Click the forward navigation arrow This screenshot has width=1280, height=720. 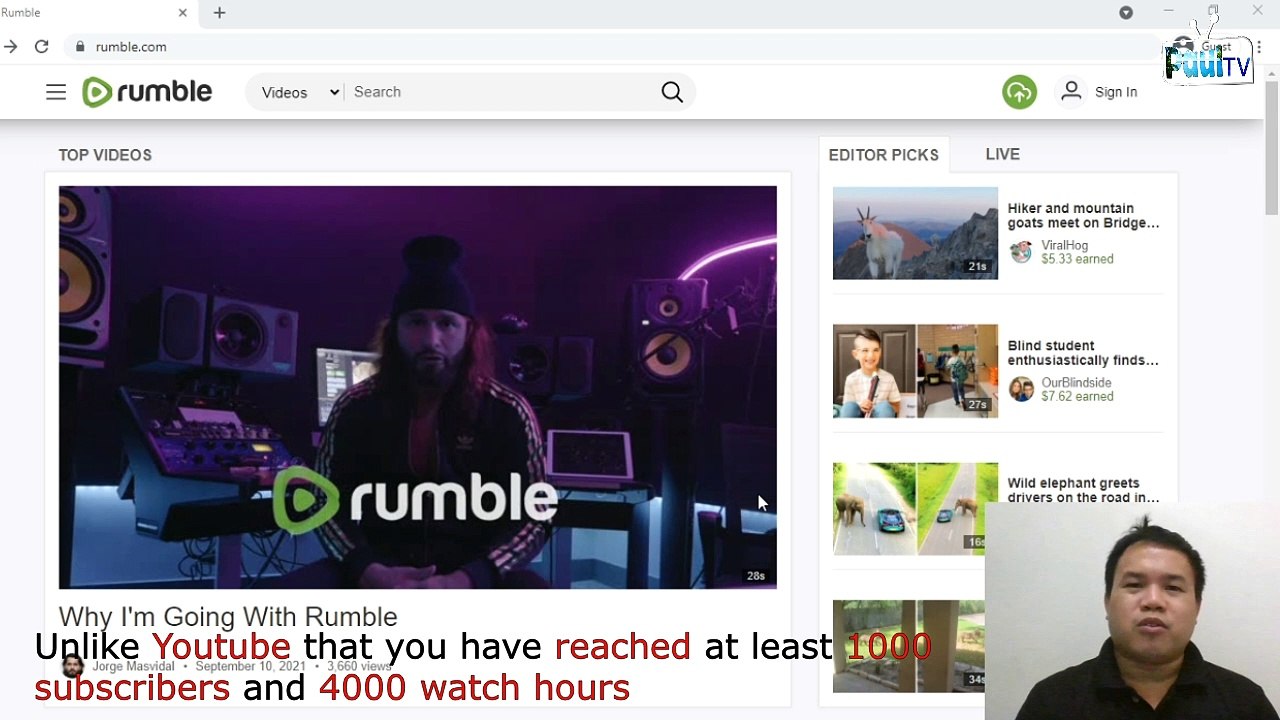pyautogui.click(x=10, y=46)
